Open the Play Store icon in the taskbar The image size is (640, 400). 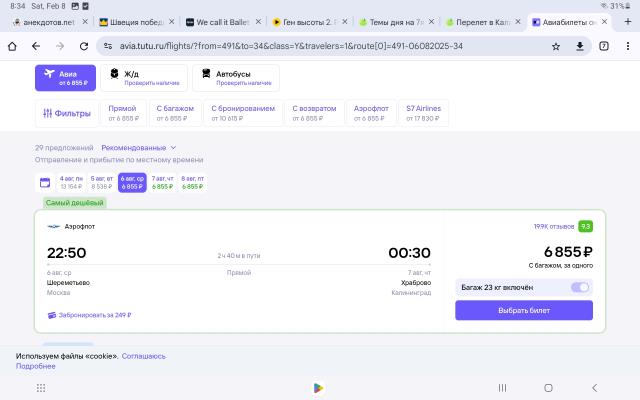pos(318,387)
